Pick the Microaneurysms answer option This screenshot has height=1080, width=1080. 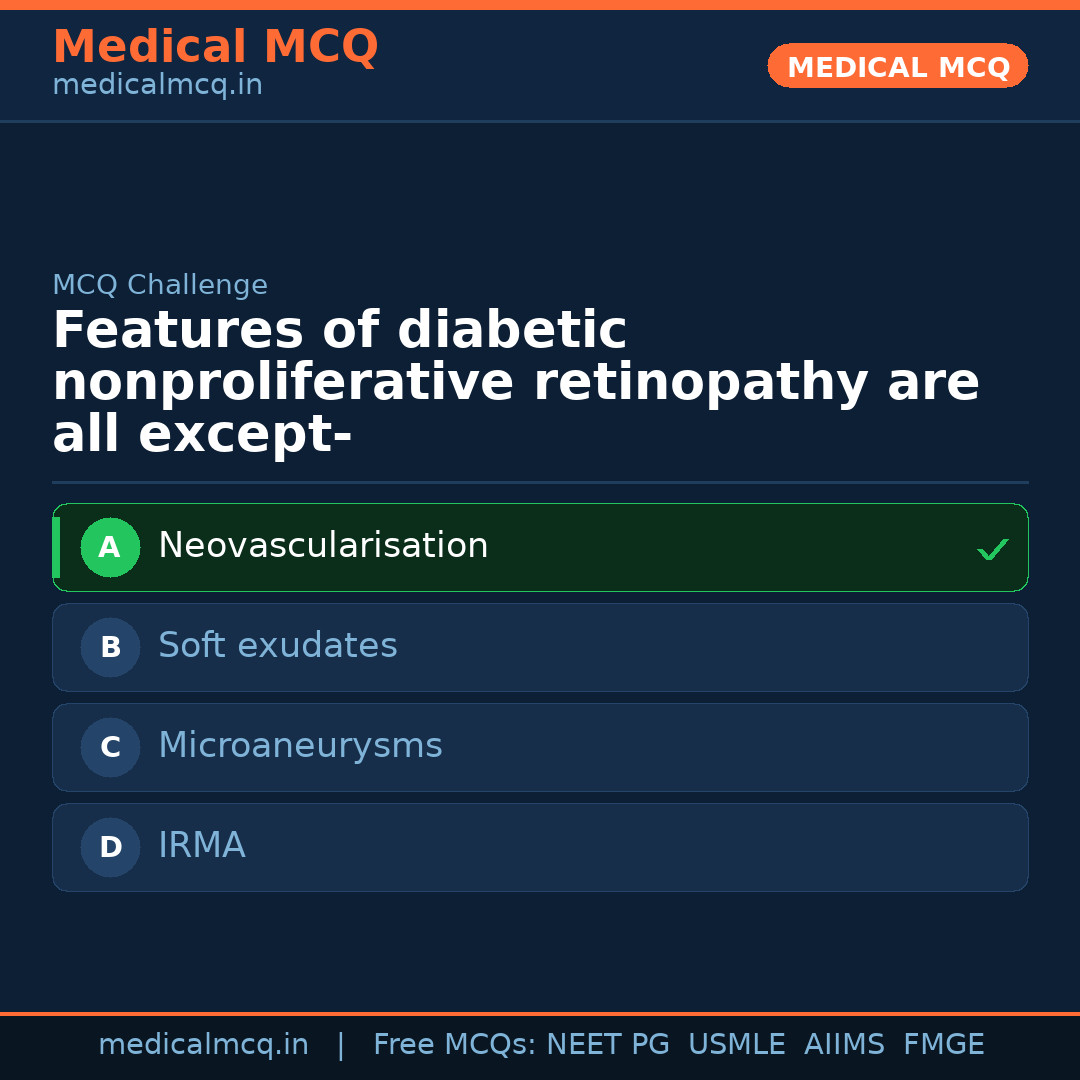[300, 746]
